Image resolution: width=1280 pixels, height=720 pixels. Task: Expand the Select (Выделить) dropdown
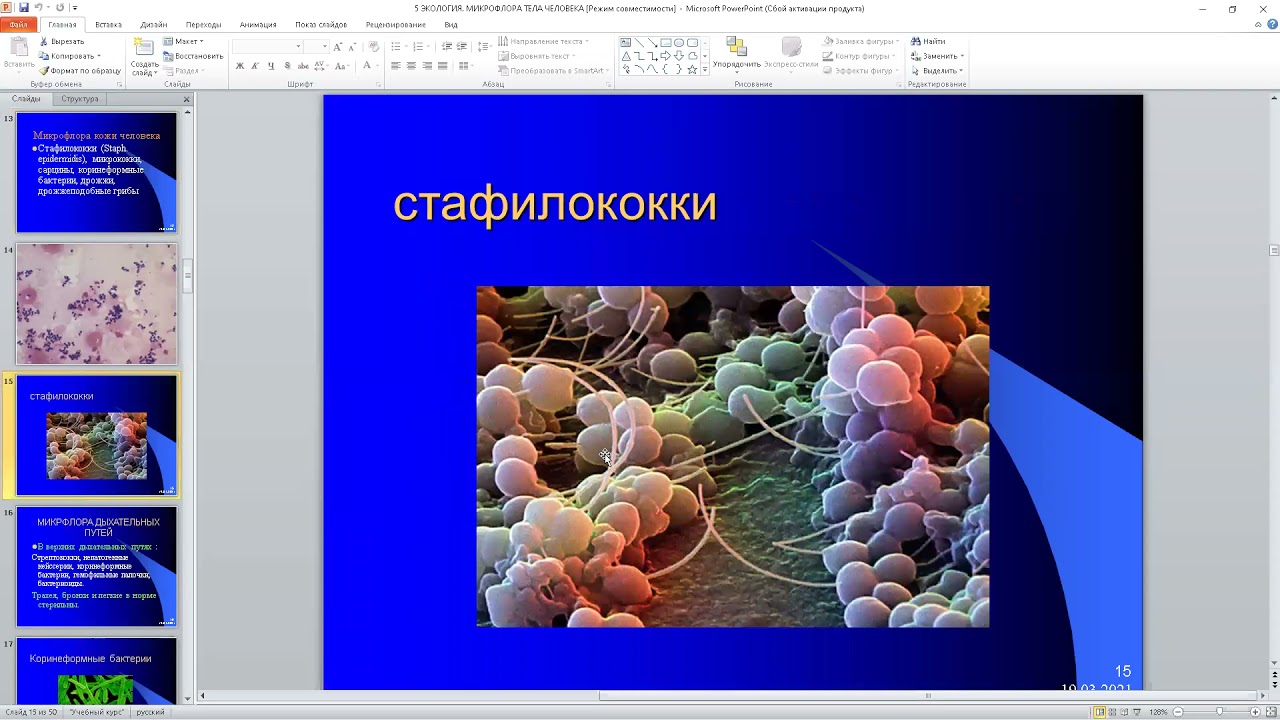click(x=961, y=71)
